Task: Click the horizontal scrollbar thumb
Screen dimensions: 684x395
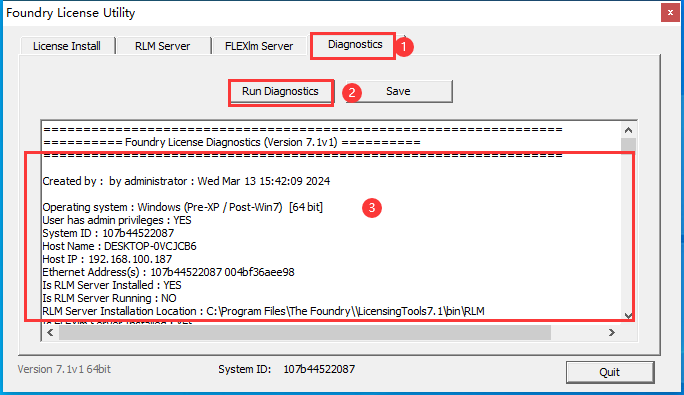Action: 305,333
